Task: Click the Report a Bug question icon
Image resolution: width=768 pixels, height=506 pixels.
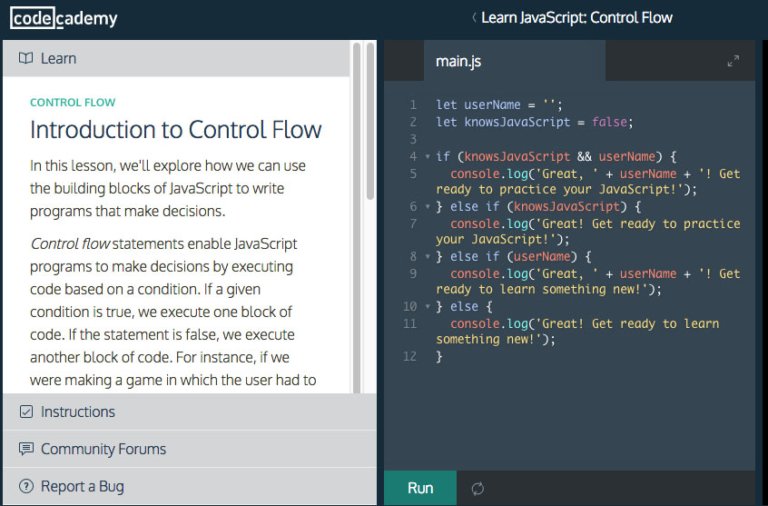Action: (x=26, y=486)
